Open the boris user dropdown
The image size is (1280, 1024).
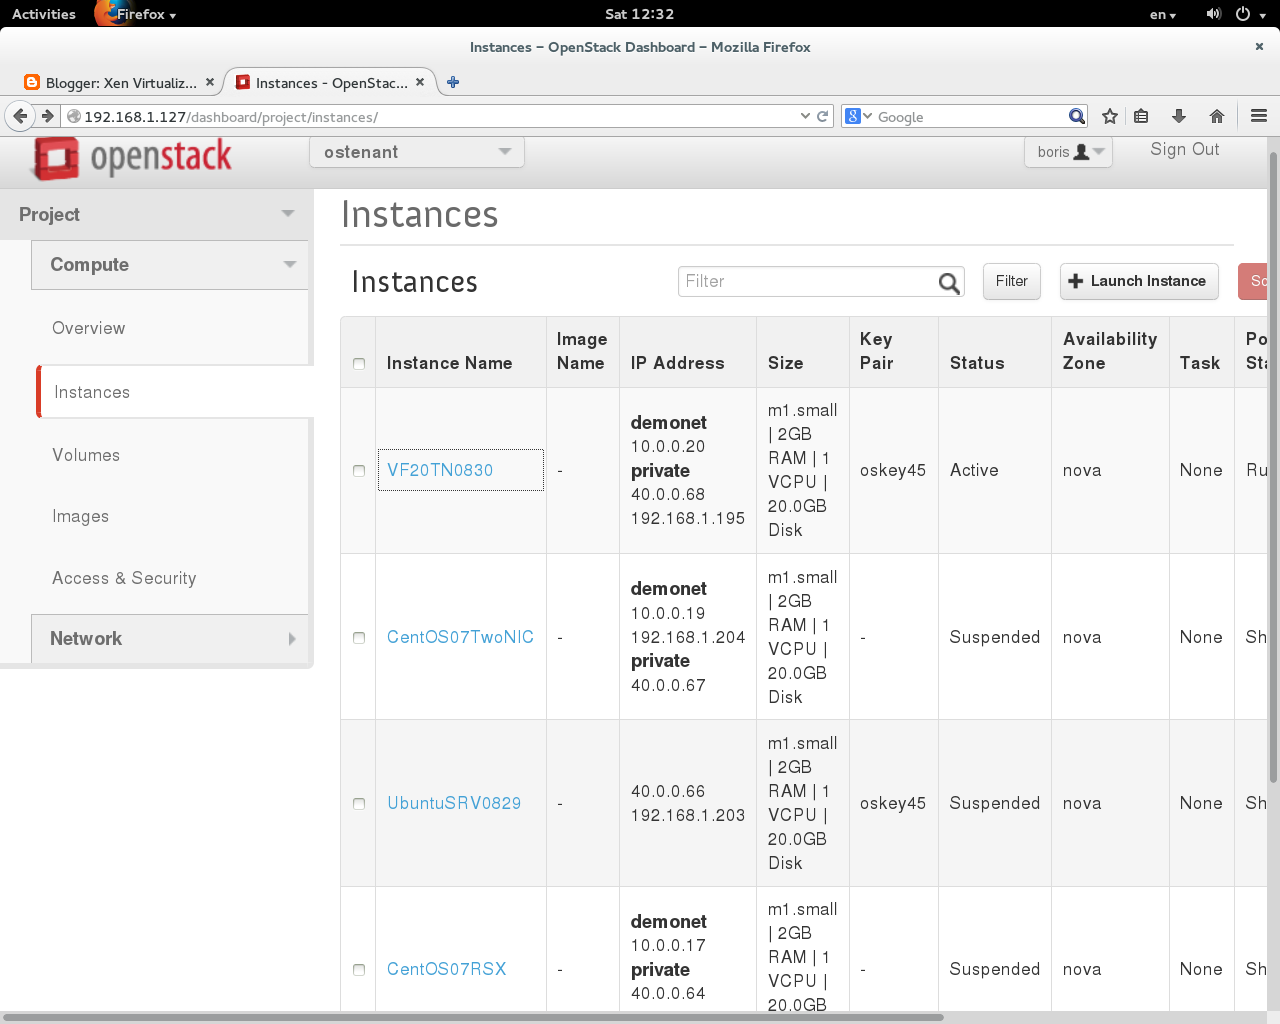[1068, 152]
